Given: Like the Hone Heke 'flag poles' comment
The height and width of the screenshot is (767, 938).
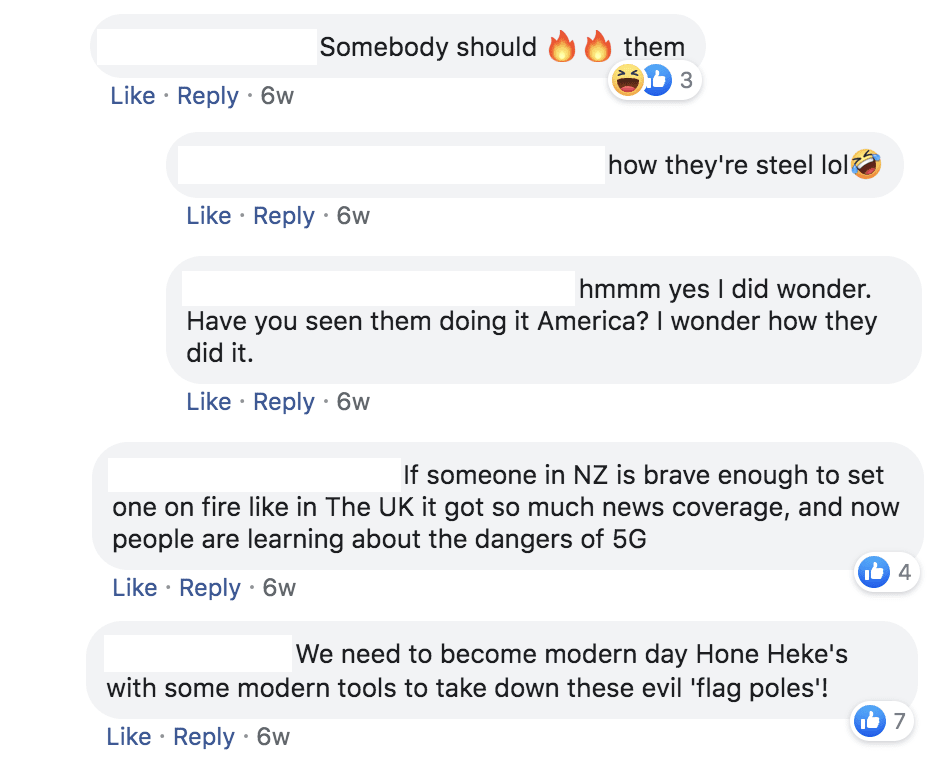Looking at the screenshot, I should [x=129, y=736].
